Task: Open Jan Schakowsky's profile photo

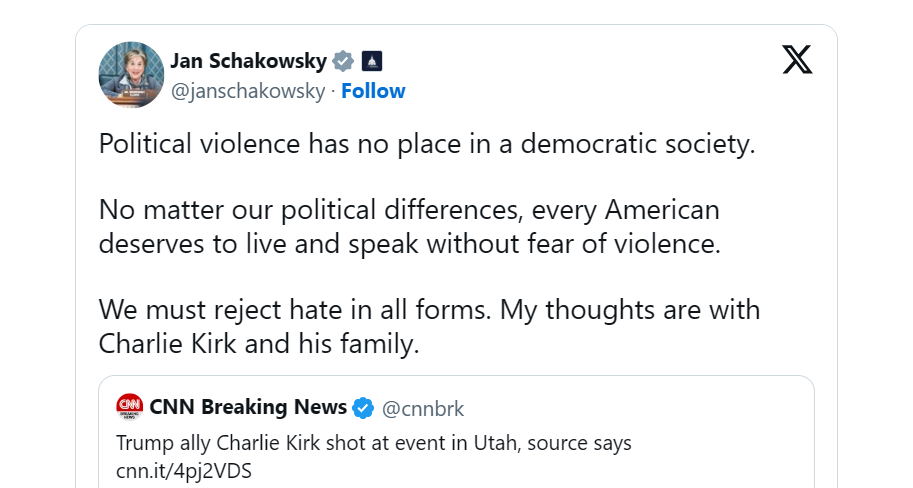Action: coord(131,75)
